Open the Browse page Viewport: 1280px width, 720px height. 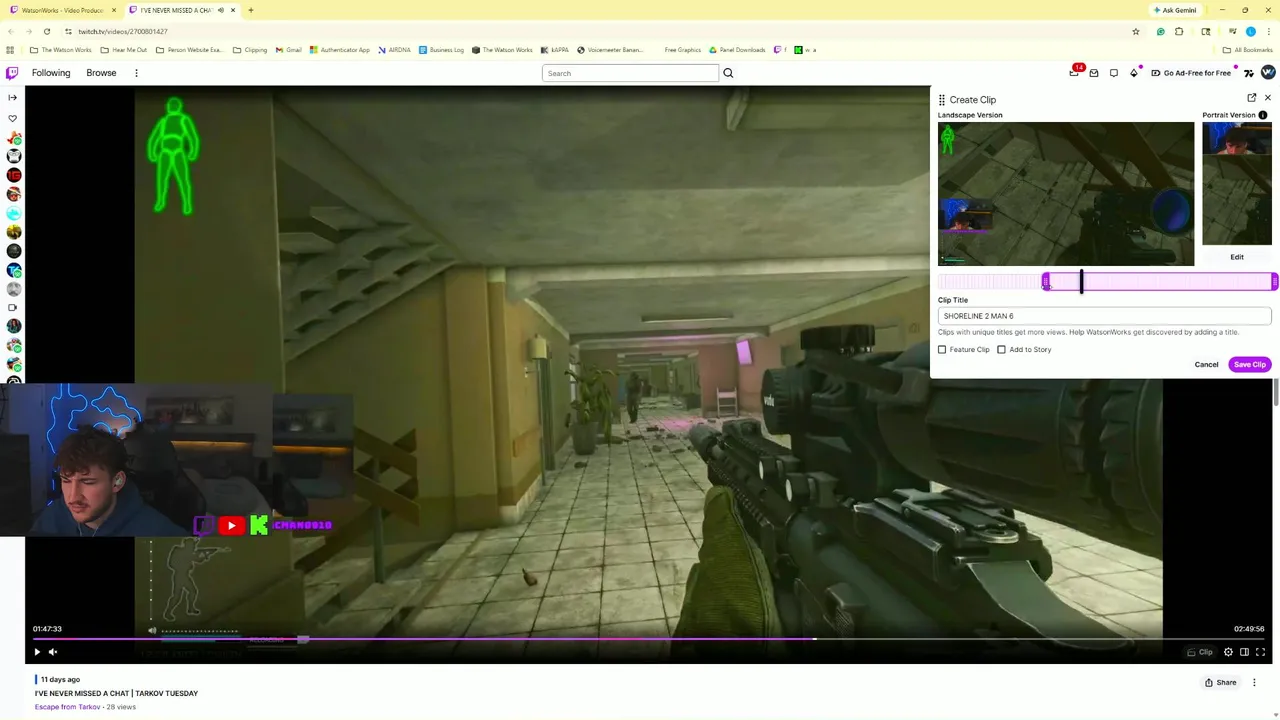tap(101, 73)
